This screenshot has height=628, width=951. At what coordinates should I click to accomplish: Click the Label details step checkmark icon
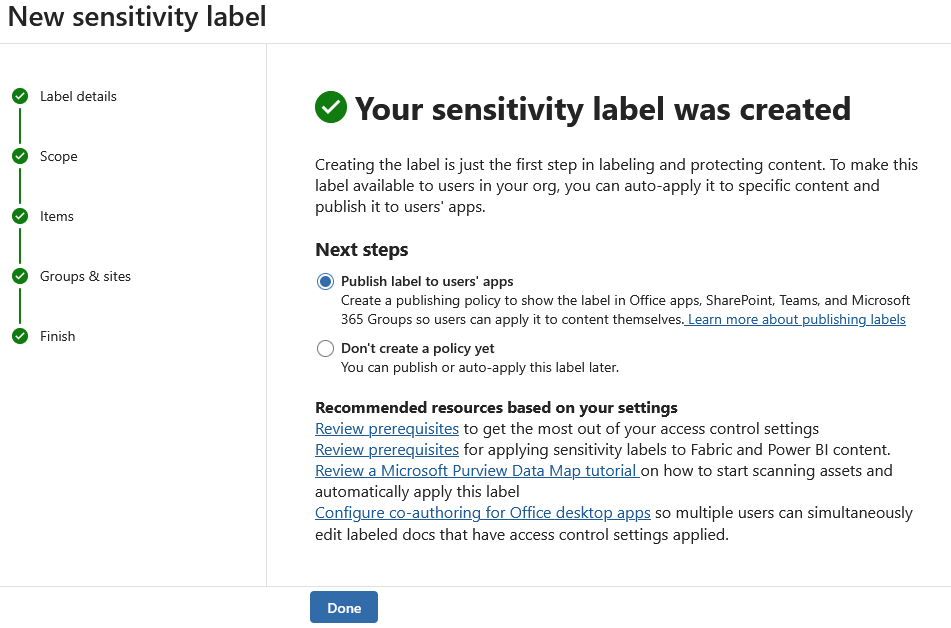pyautogui.click(x=19, y=96)
